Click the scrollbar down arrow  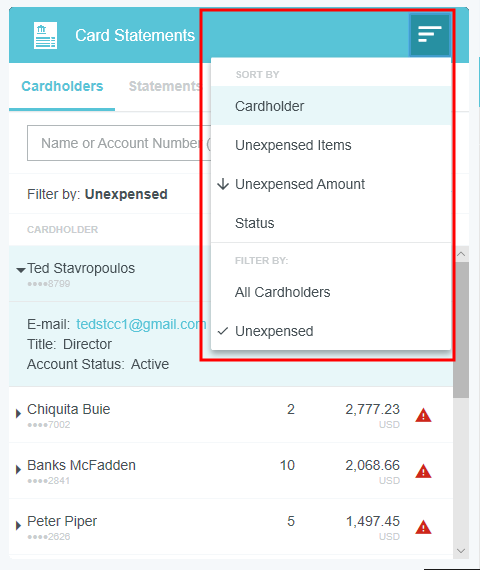point(461,551)
